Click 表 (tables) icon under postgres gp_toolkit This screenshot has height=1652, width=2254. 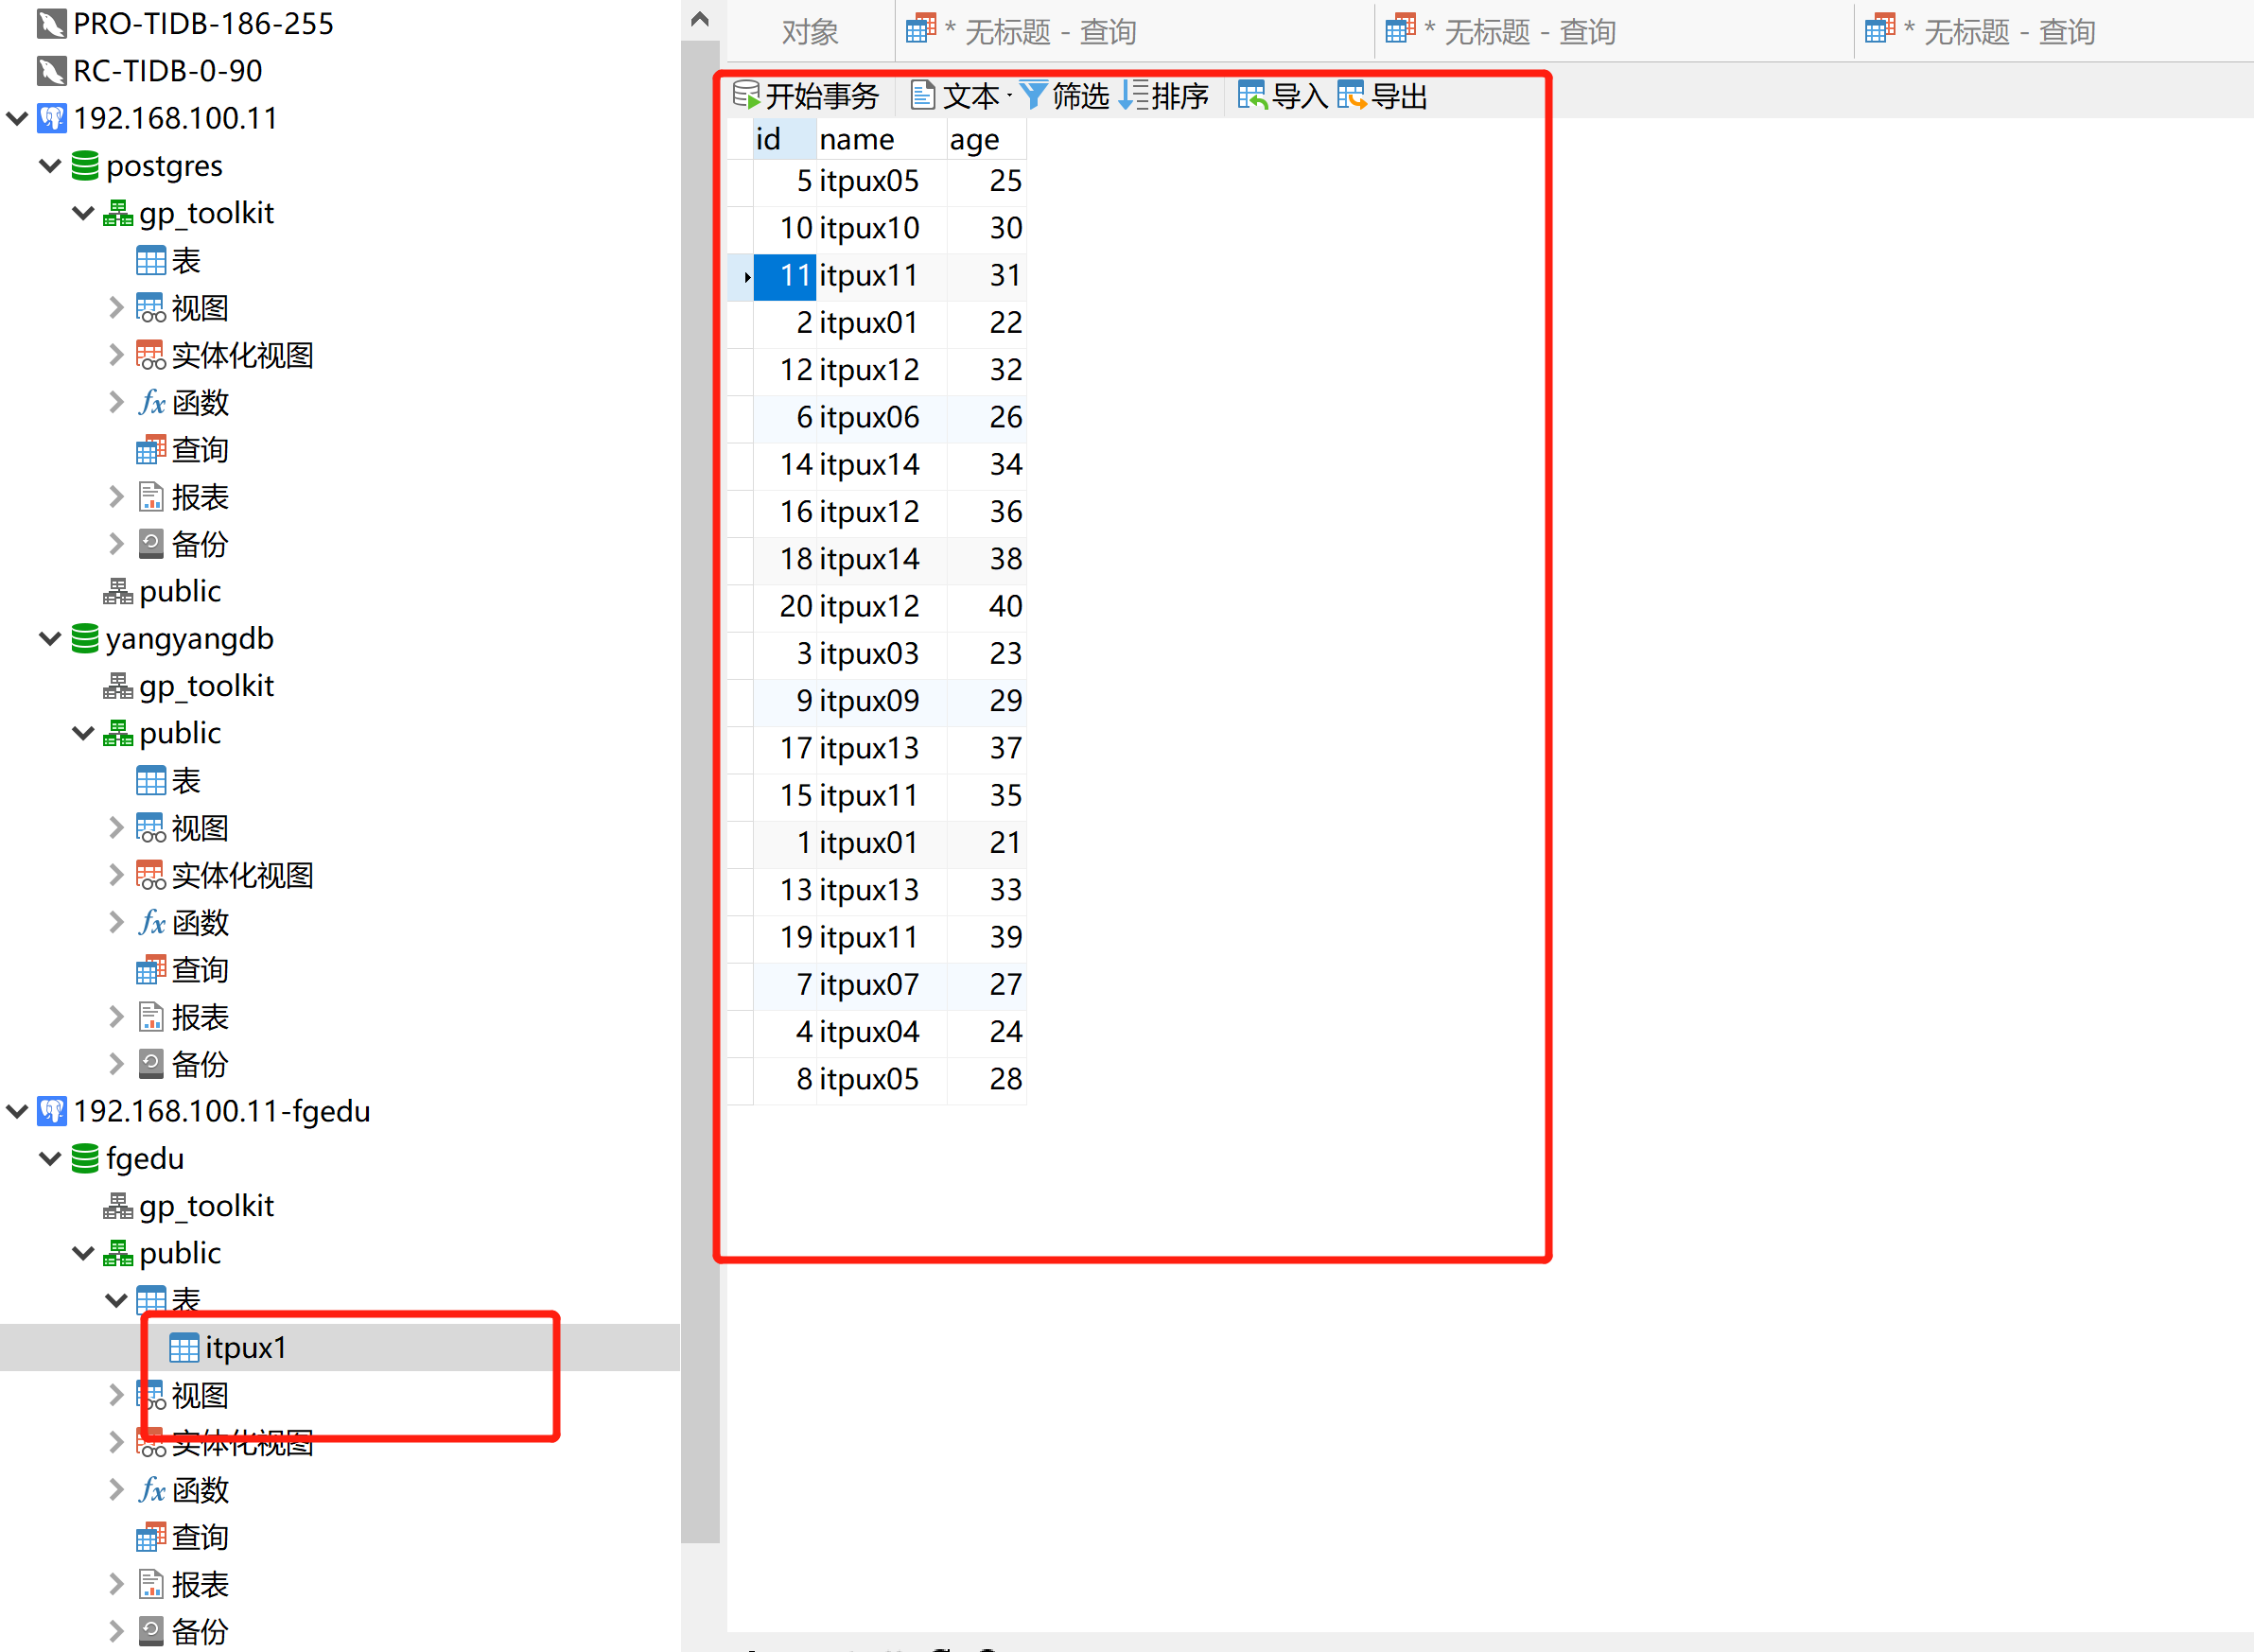click(x=151, y=261)
